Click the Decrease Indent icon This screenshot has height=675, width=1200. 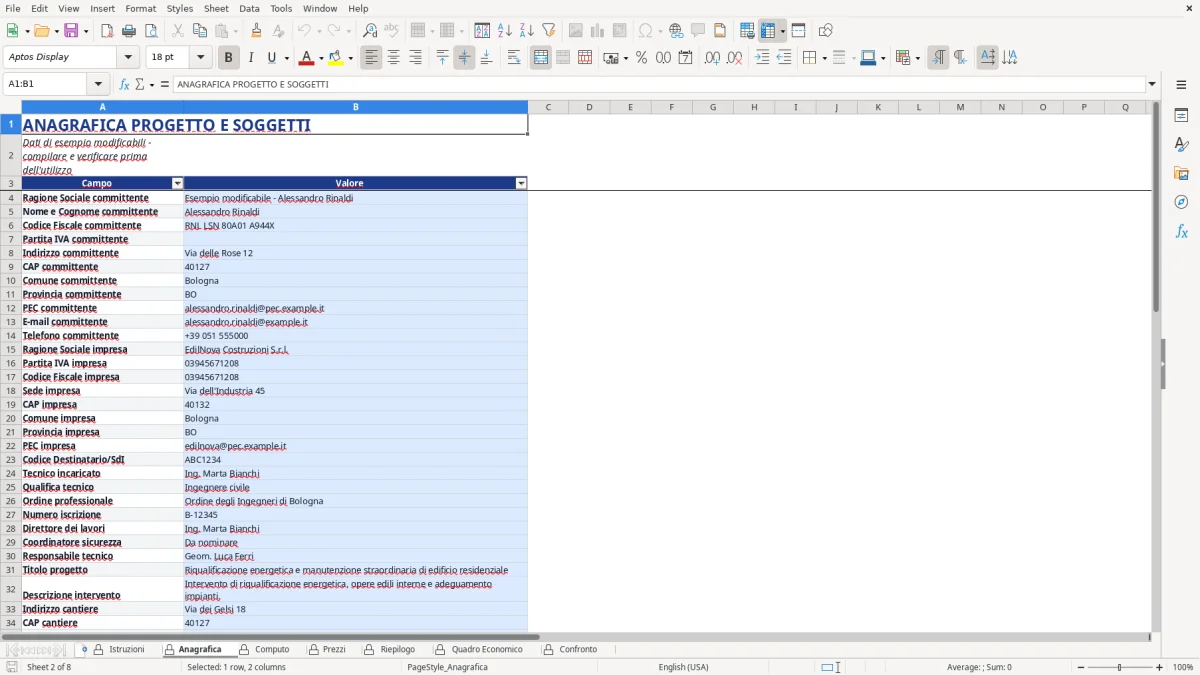click(x=784, y=58)
